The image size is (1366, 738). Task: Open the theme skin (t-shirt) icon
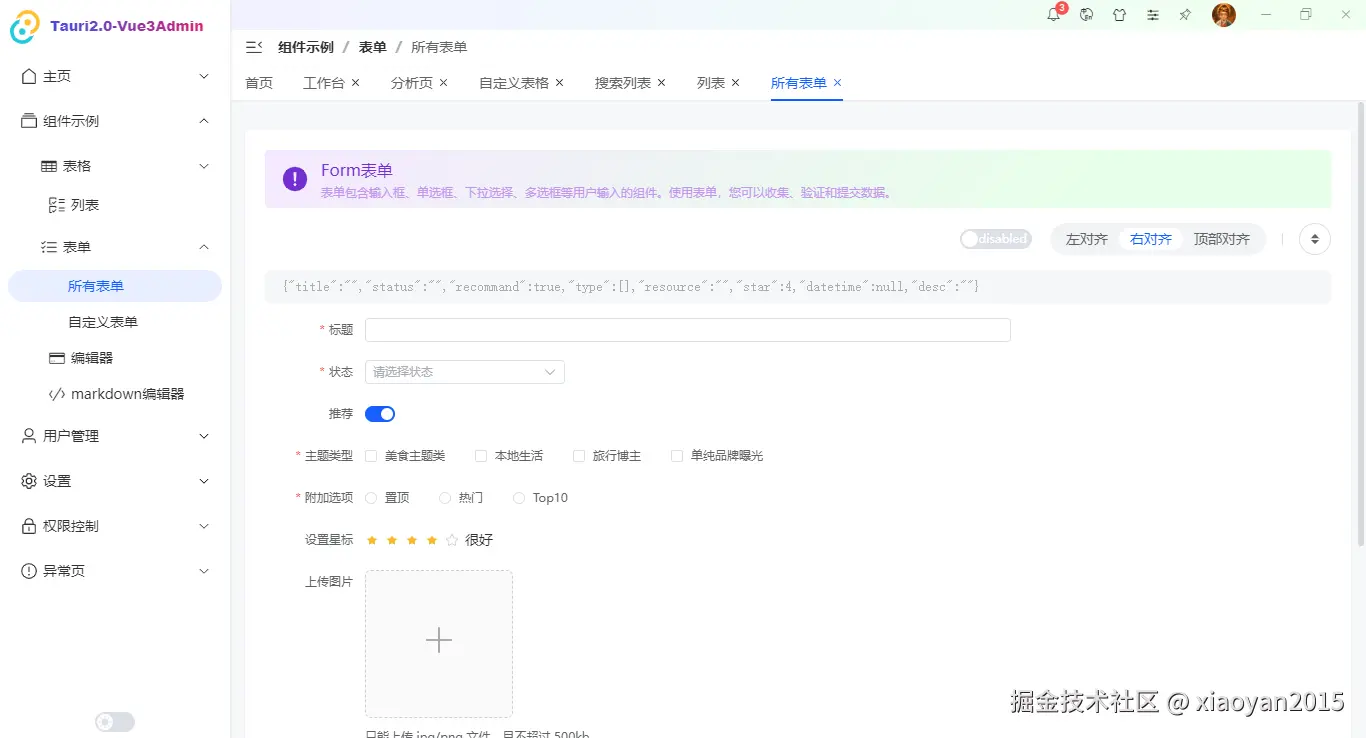pos(1119,15)
